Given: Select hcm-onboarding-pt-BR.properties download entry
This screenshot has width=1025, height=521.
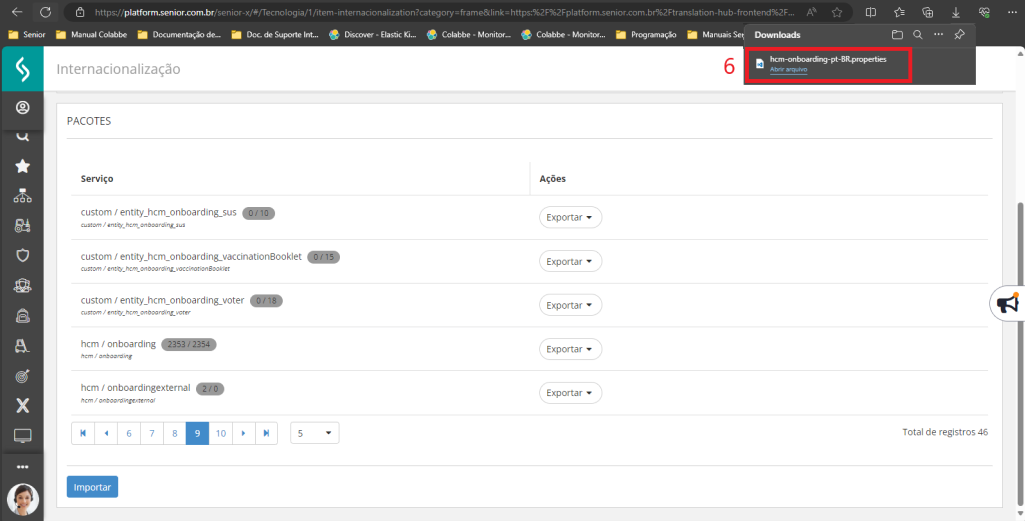Looking at the screenshot, I should [828, 64].
